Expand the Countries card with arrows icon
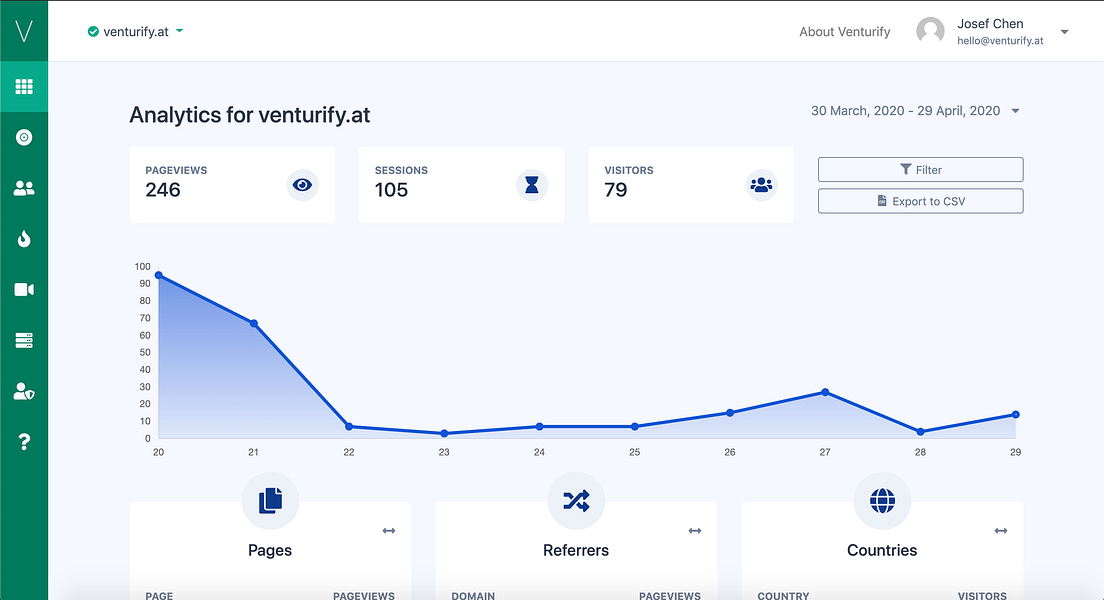This screenshot has height=600, width=1104. pos(1000,531)
